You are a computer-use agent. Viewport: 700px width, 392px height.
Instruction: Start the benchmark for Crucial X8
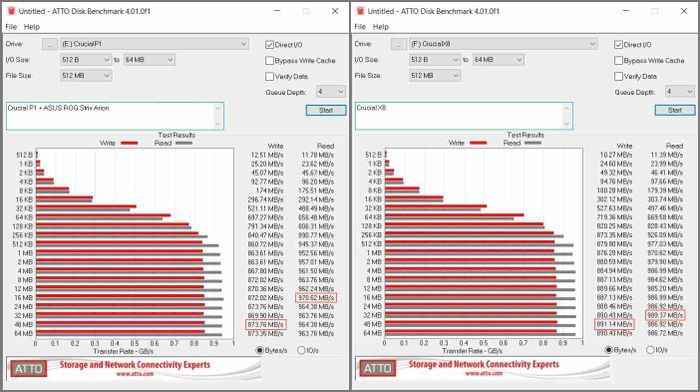click(x=675, y=110)
